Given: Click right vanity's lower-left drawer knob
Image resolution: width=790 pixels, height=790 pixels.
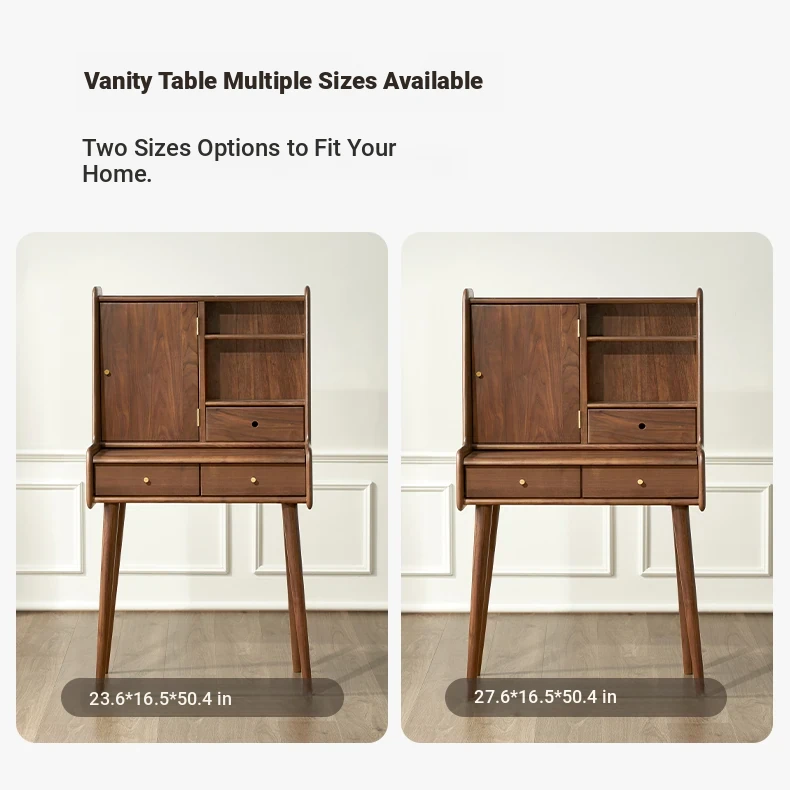Looking at the screenshot, I should [522, 482].
